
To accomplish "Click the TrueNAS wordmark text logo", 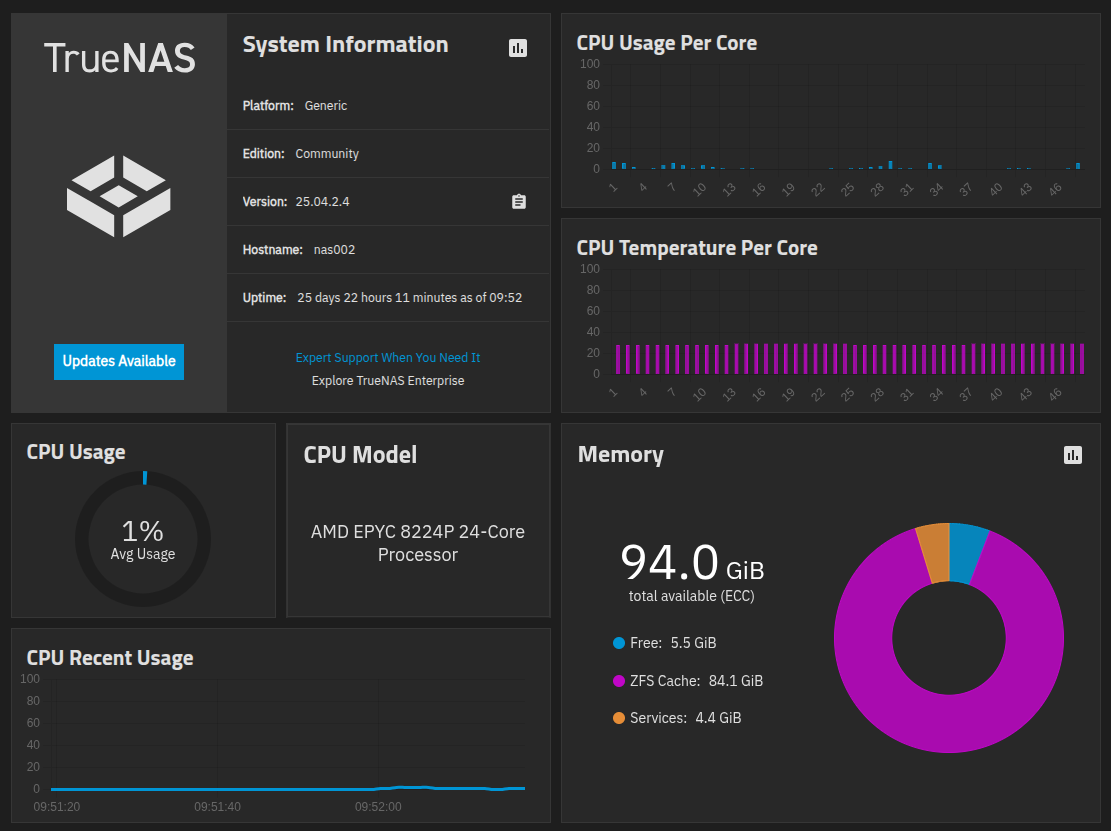I will [119, 58].
